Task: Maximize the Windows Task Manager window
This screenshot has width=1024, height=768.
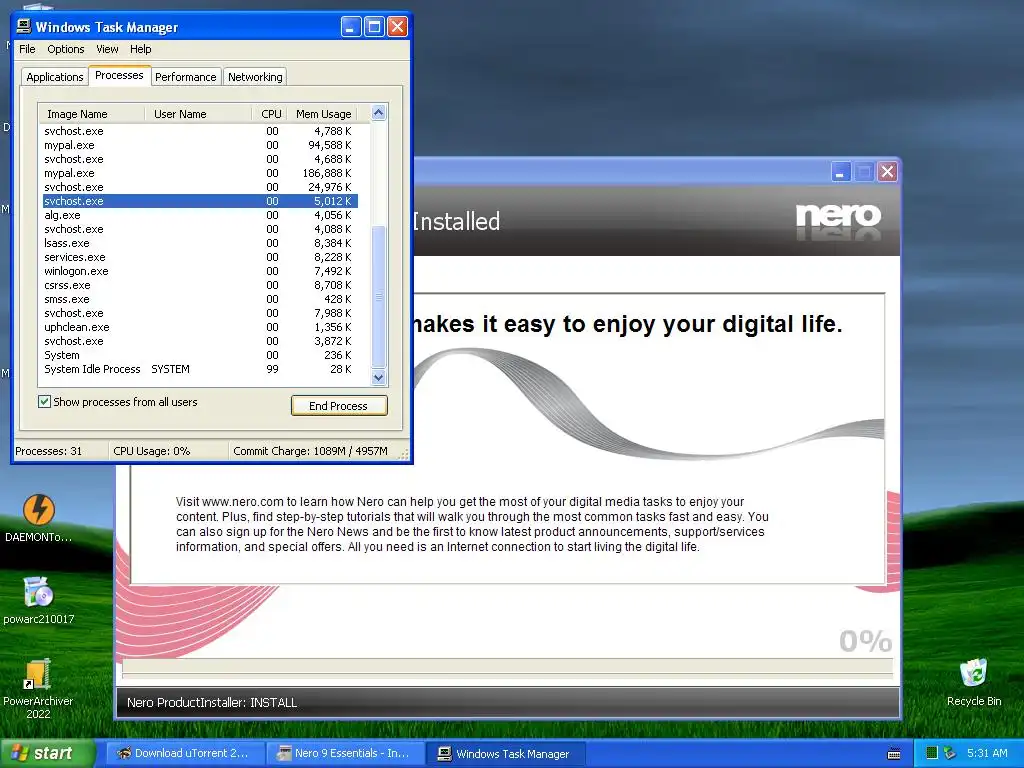Action: [x=374, y=27]
